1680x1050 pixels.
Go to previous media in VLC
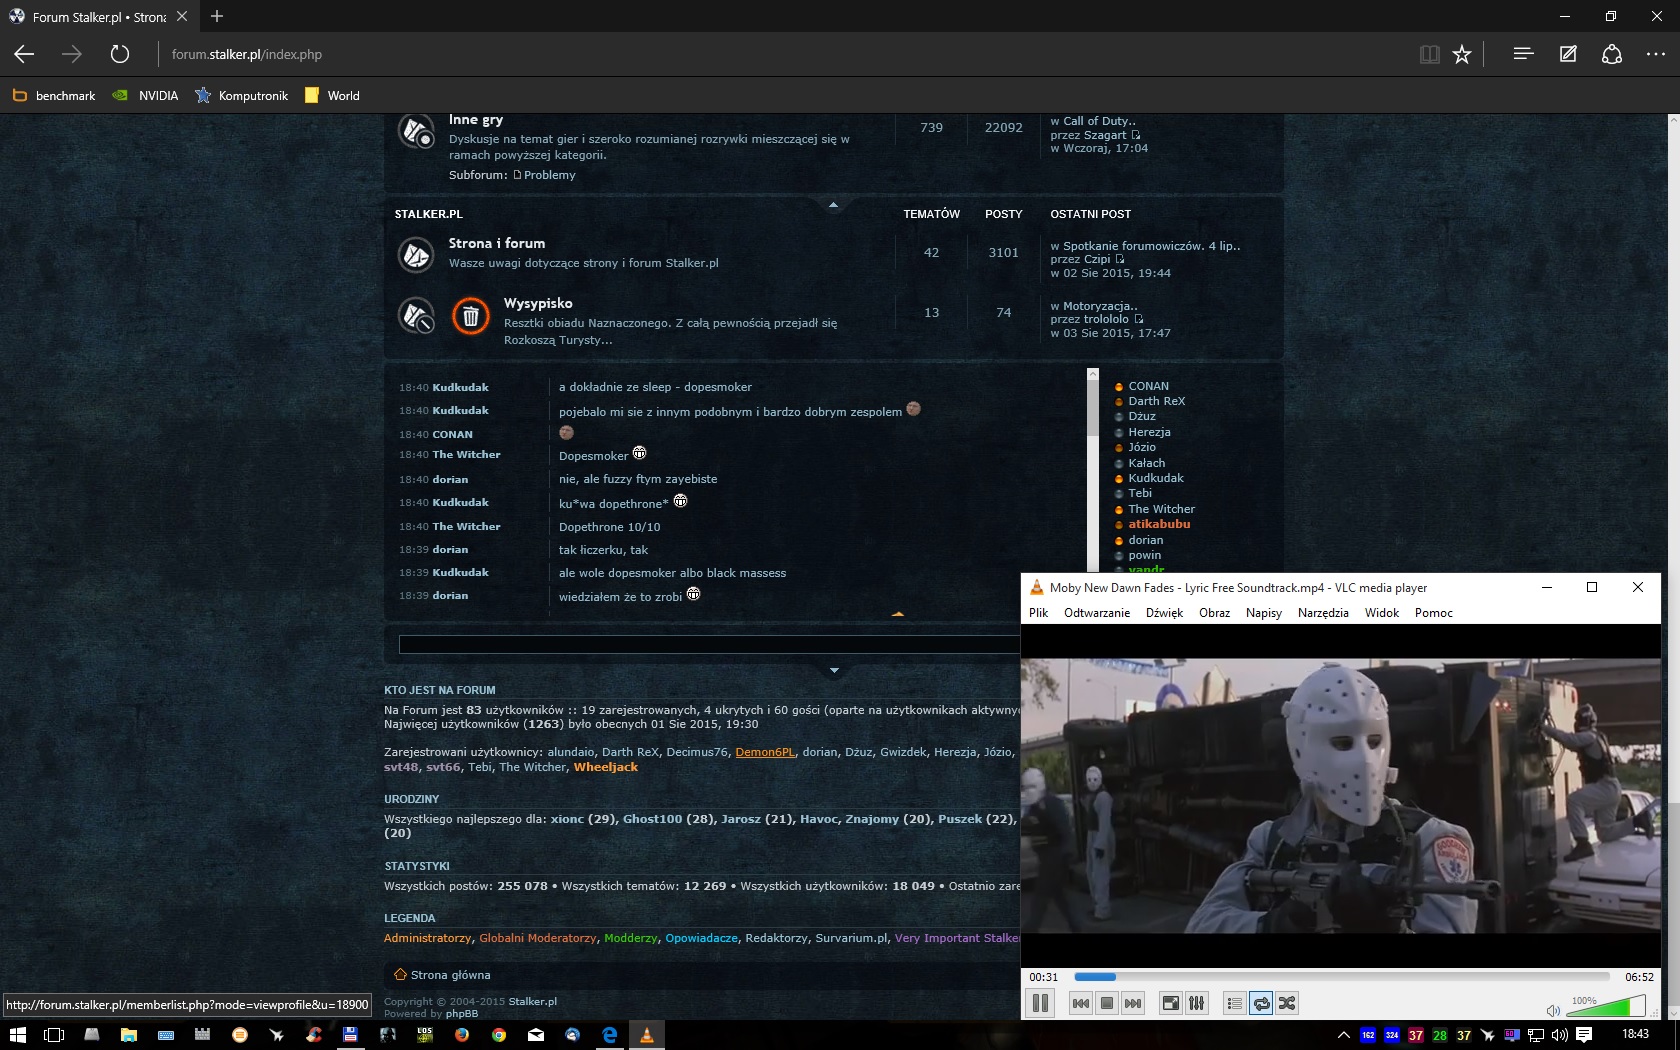(1081, 1003)
